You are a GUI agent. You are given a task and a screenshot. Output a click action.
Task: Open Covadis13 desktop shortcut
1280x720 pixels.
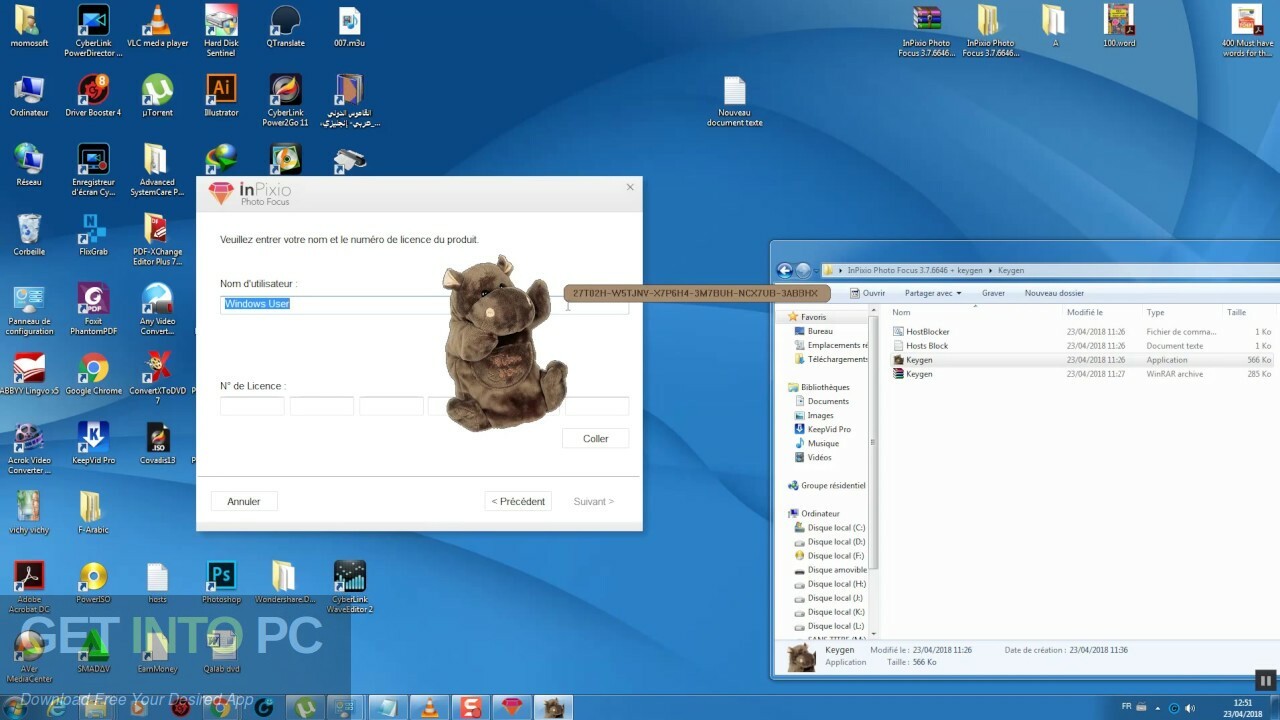(157, 444)
